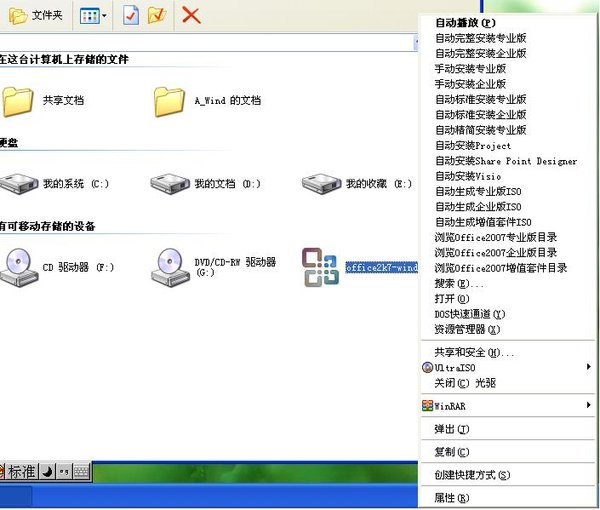Click the soft keyboard IME icon

pyautogui.click(x=81, y=471)
